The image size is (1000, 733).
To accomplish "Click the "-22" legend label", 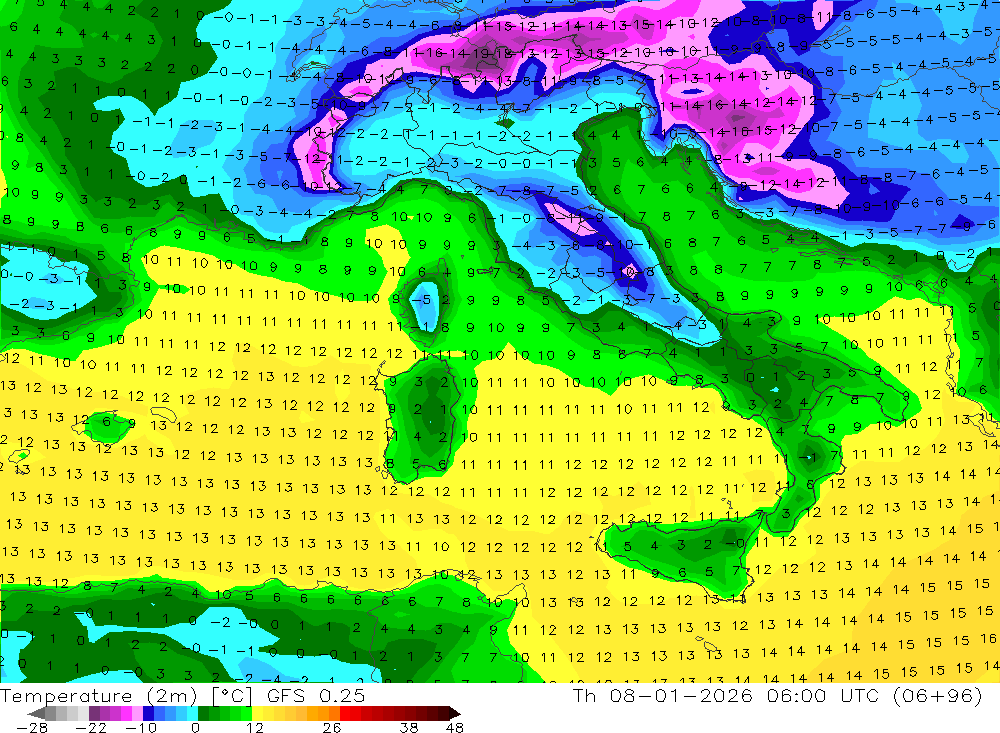I will [x=91, y=728].
